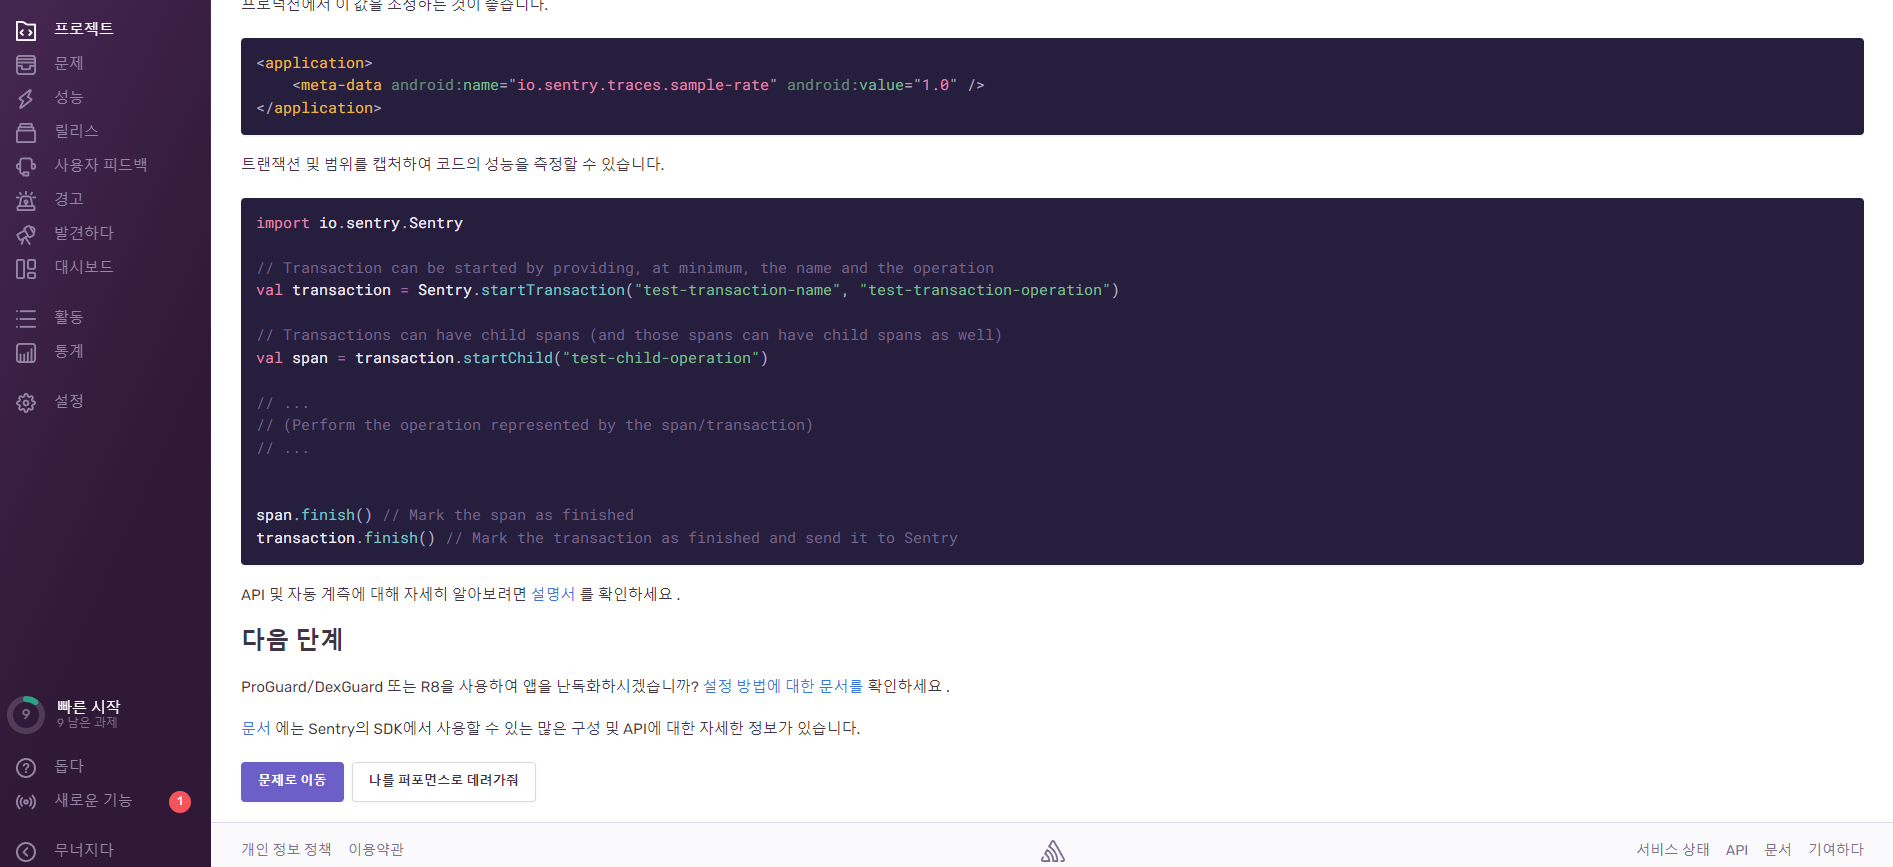The height and width of the screenshot is (867, 1893).
Task: Open 이용약관 footer link
Action: [376, 849]
